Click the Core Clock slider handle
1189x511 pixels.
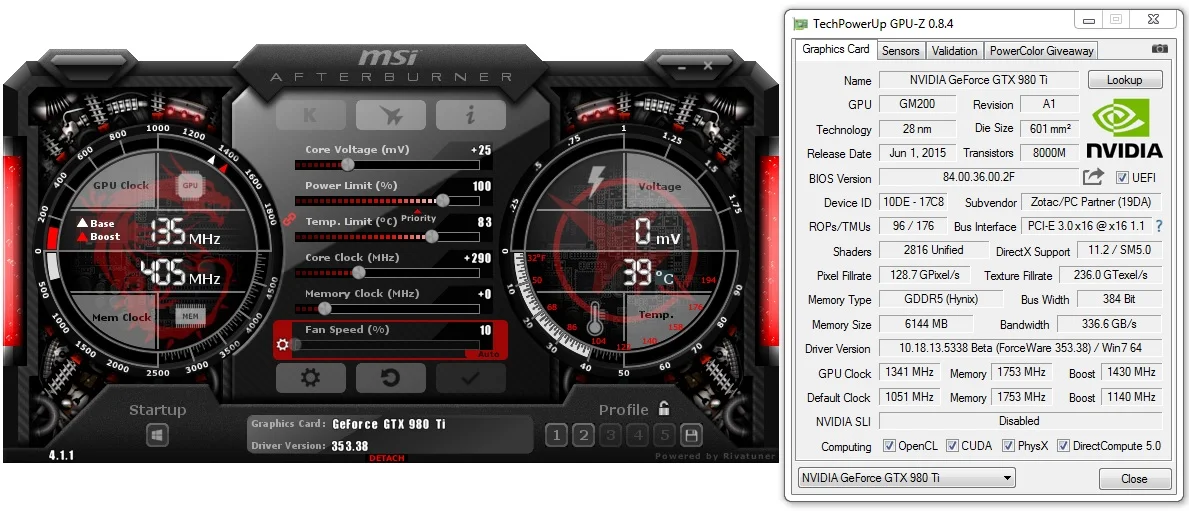coord(359,272)
